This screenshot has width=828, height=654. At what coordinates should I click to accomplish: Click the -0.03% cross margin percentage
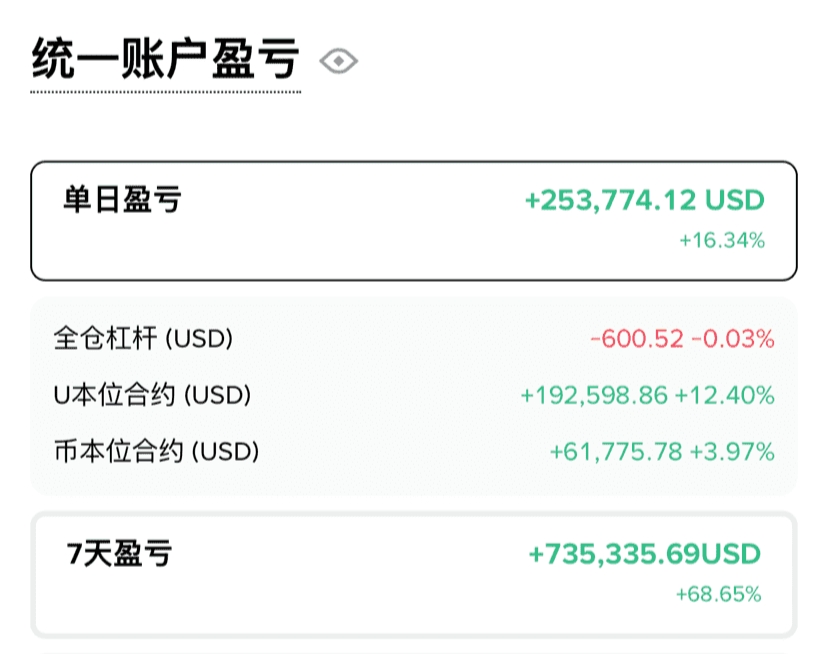click(733, 339)
